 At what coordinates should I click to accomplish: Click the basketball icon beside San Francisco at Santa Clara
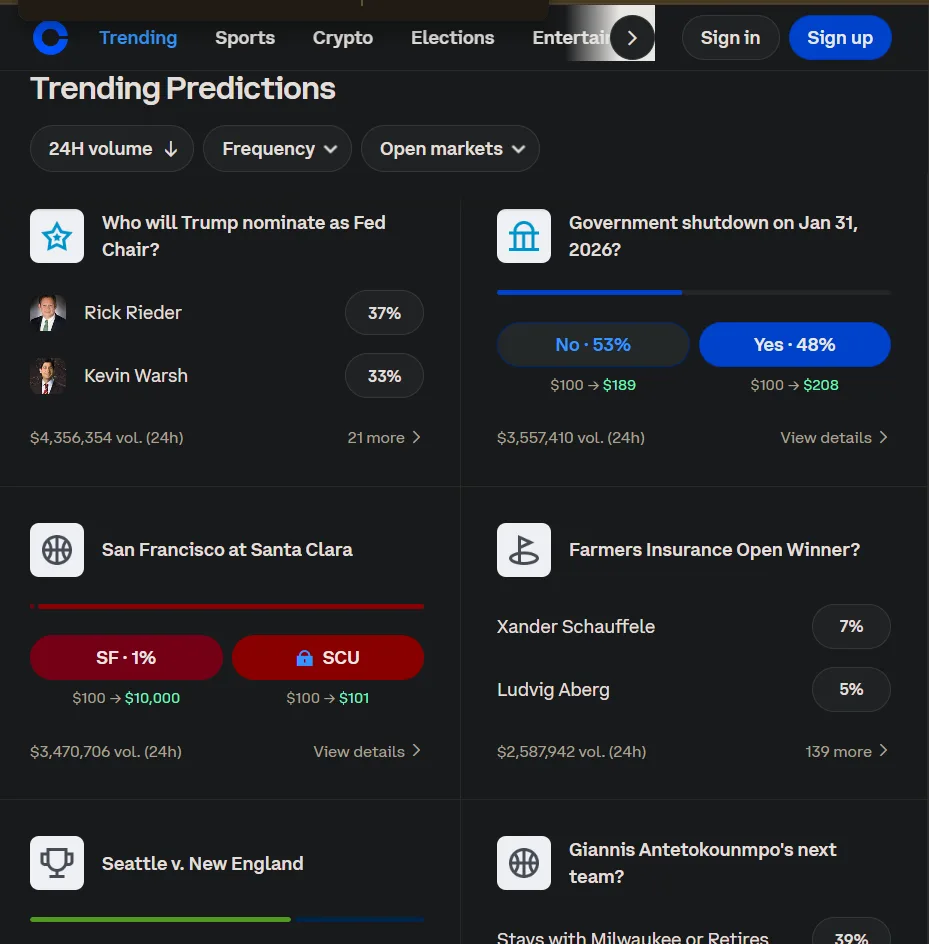pos(56,550)
